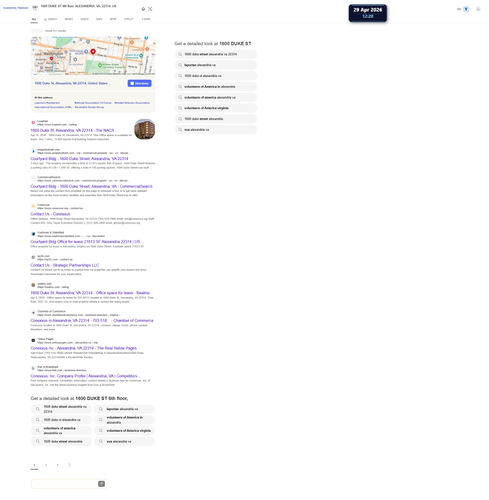Open Alexandria Dental Group link

click(x=89, y=107)
